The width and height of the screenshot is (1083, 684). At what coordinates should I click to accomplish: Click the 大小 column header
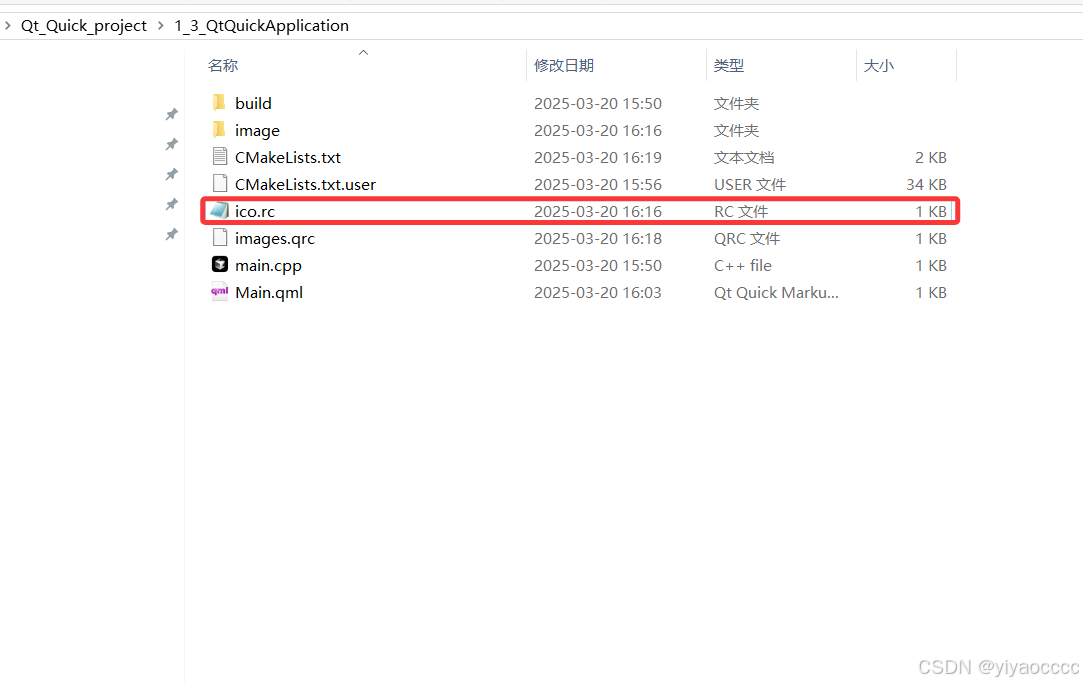point(878,65)
